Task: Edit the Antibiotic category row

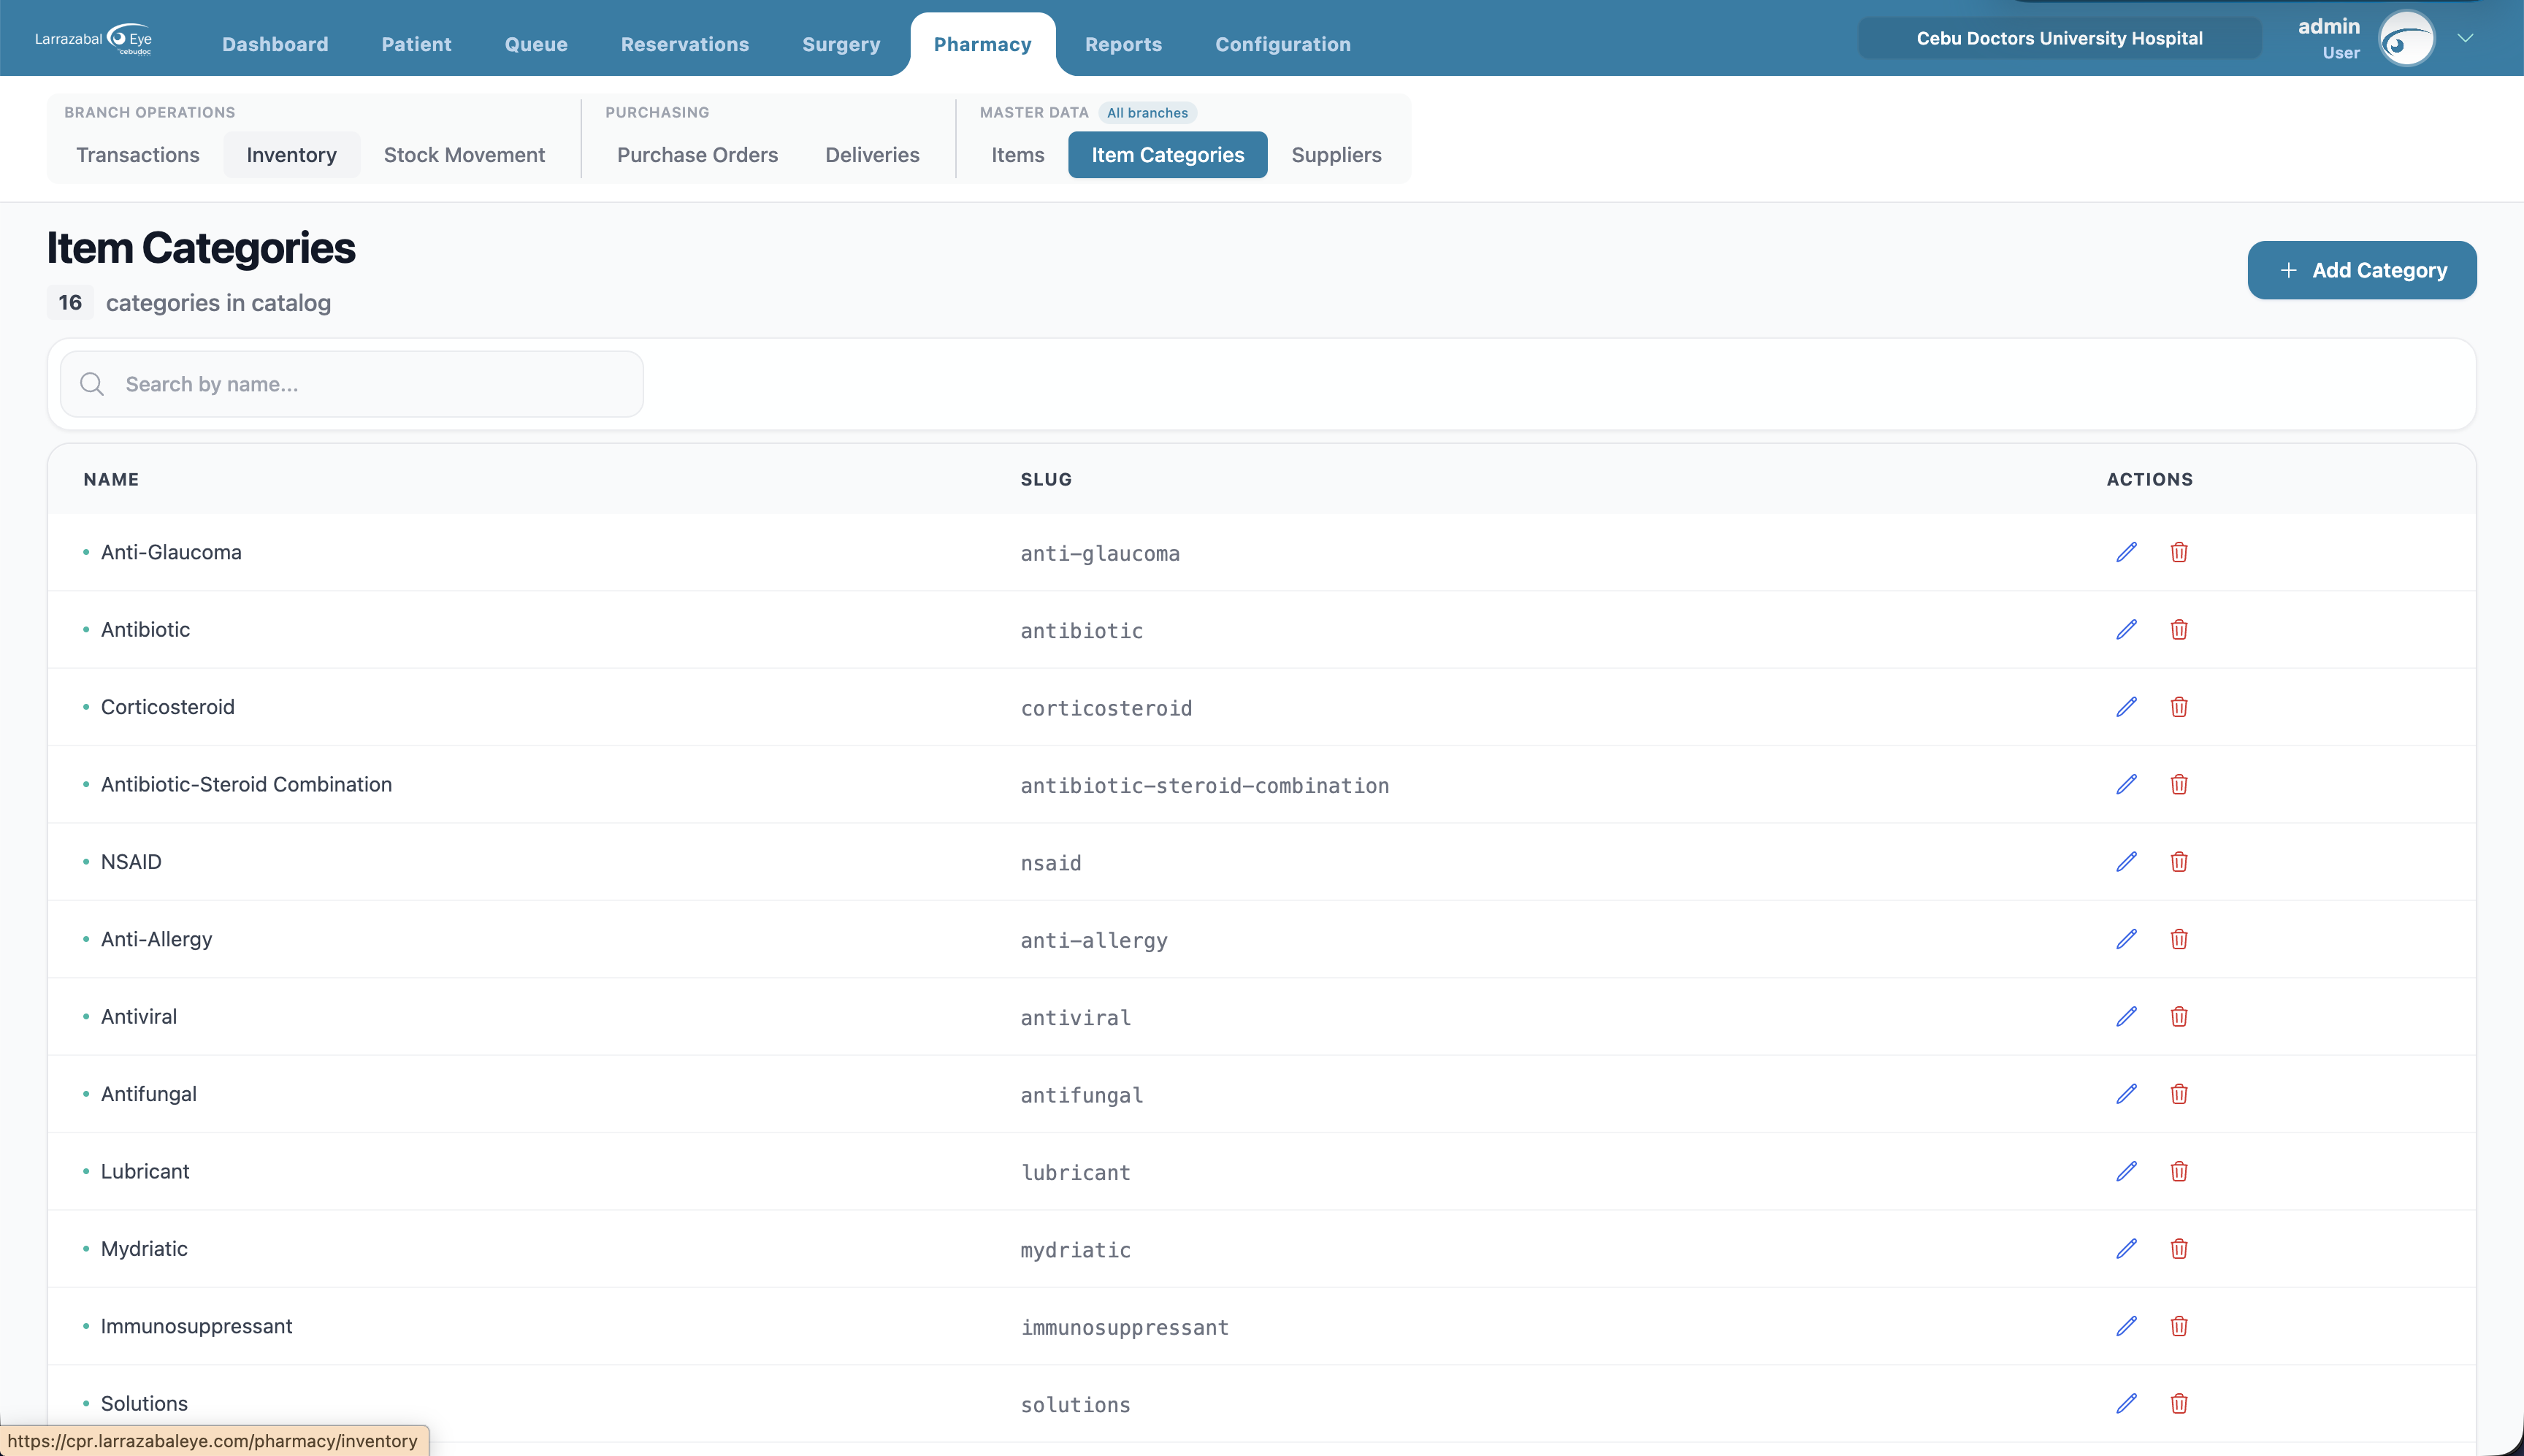Action: tap(2126, 629)
